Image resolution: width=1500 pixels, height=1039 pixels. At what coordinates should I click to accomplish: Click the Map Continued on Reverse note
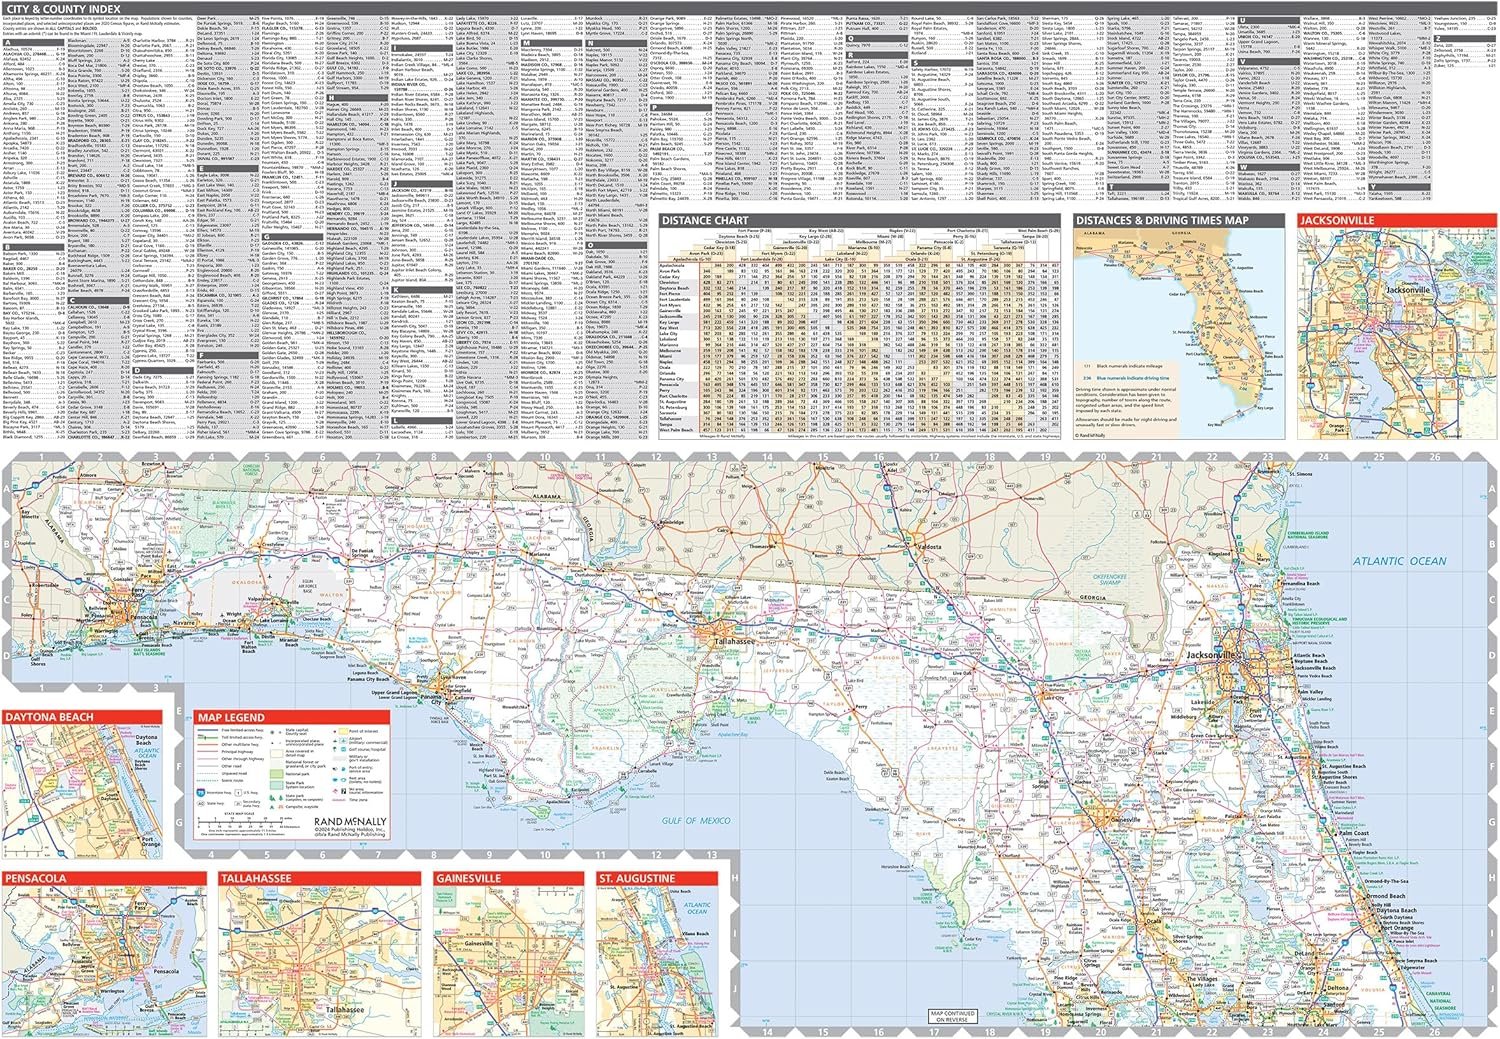[x=951, y=1016]
